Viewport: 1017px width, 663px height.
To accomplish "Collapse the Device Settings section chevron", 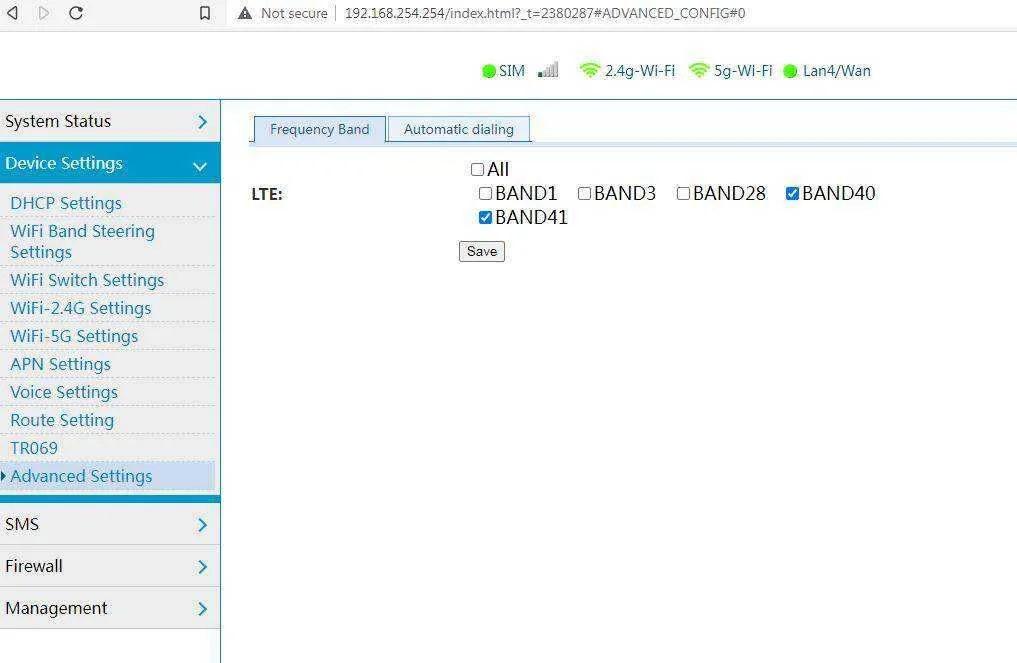I will pos(200,167).
